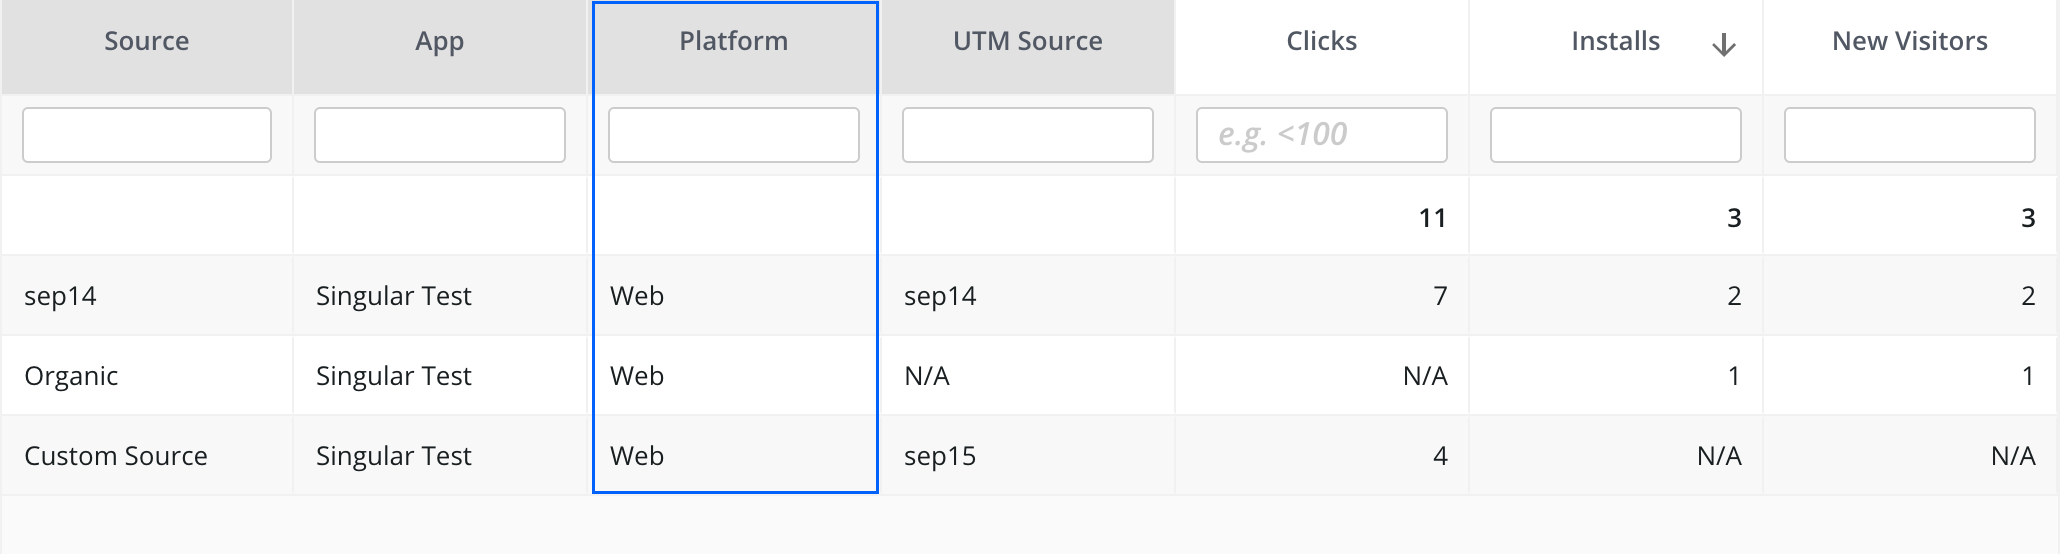
Task: Select the Organic source row cell
Action: [71, 376]
